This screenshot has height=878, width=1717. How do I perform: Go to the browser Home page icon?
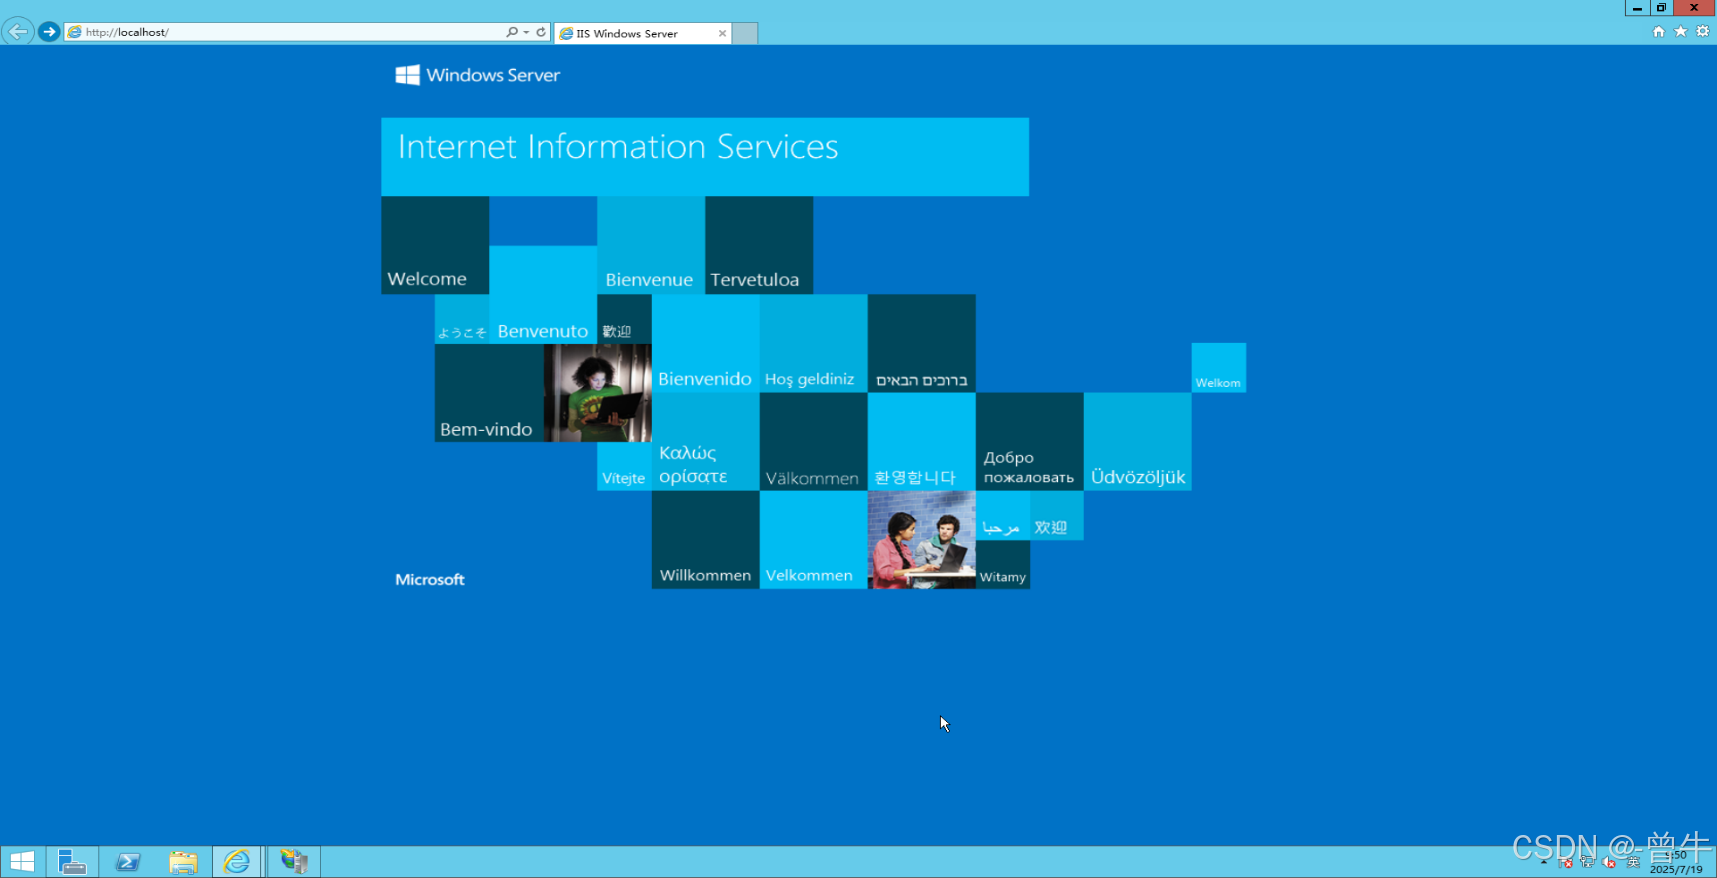pos(1659,32)
